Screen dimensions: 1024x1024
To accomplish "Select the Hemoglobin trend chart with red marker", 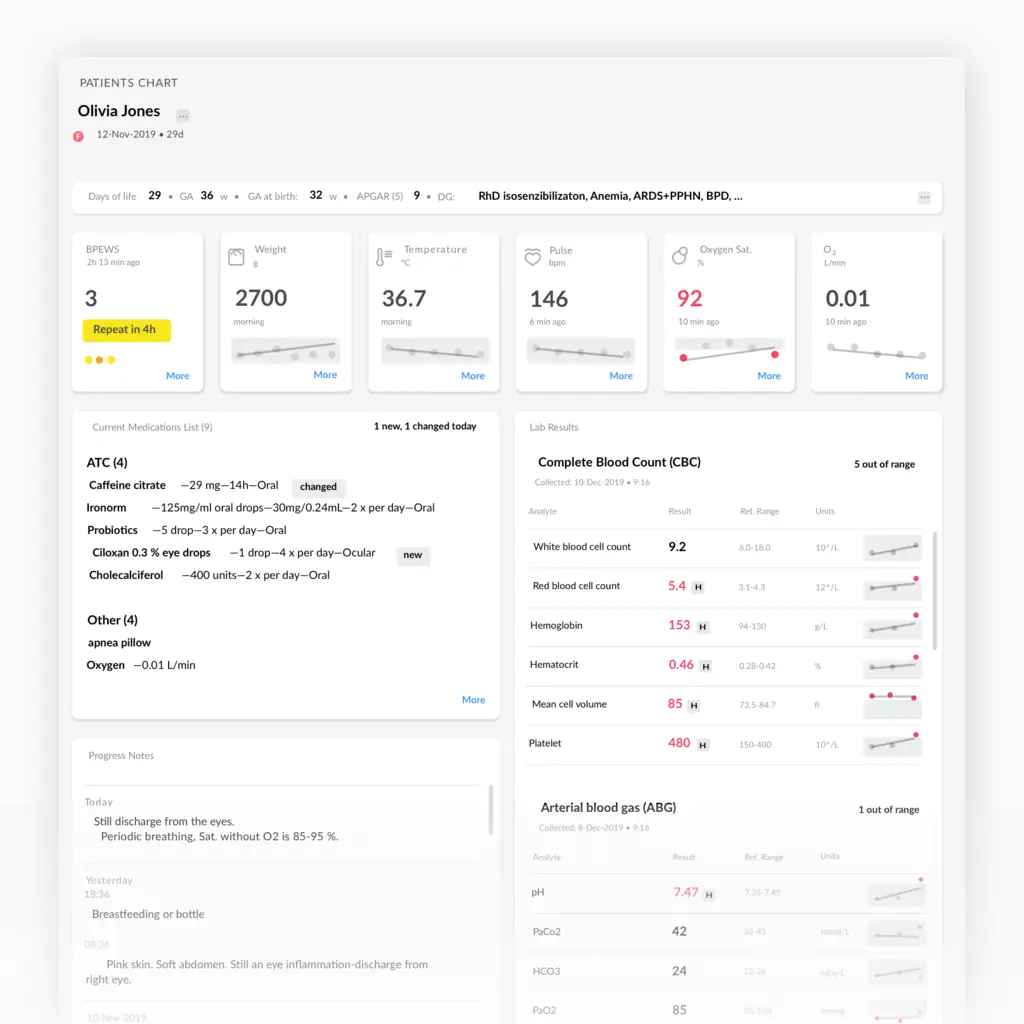I will coord(891,626).
